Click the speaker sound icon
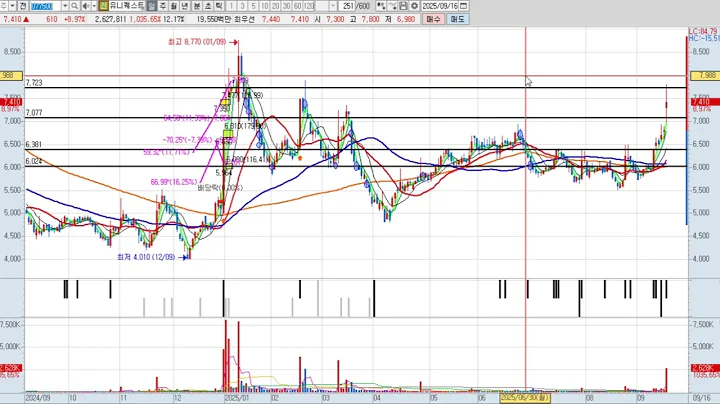This screenshot has height=404, width=720. tap(86, 6)
